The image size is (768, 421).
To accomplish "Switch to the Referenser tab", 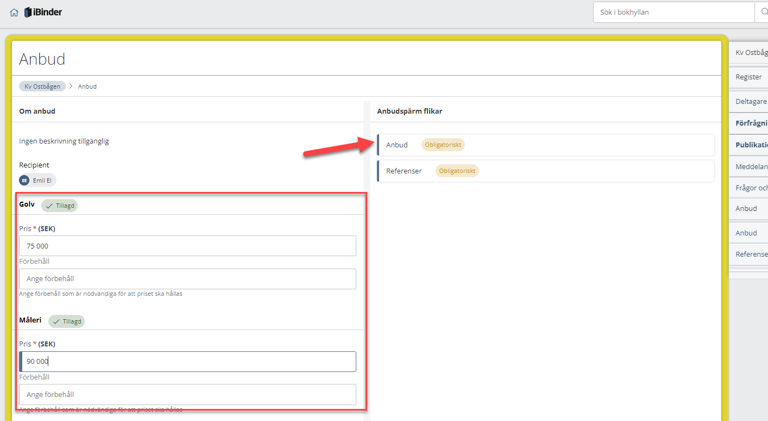I will (x=404, y=171).
